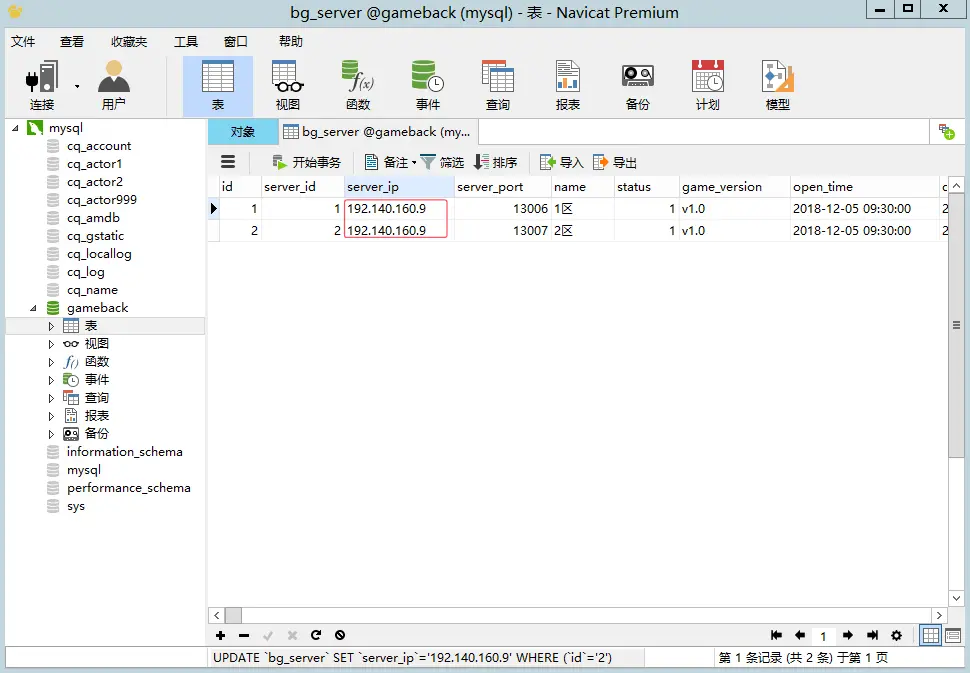Expand the 表 node under gameback

[51, 326]
